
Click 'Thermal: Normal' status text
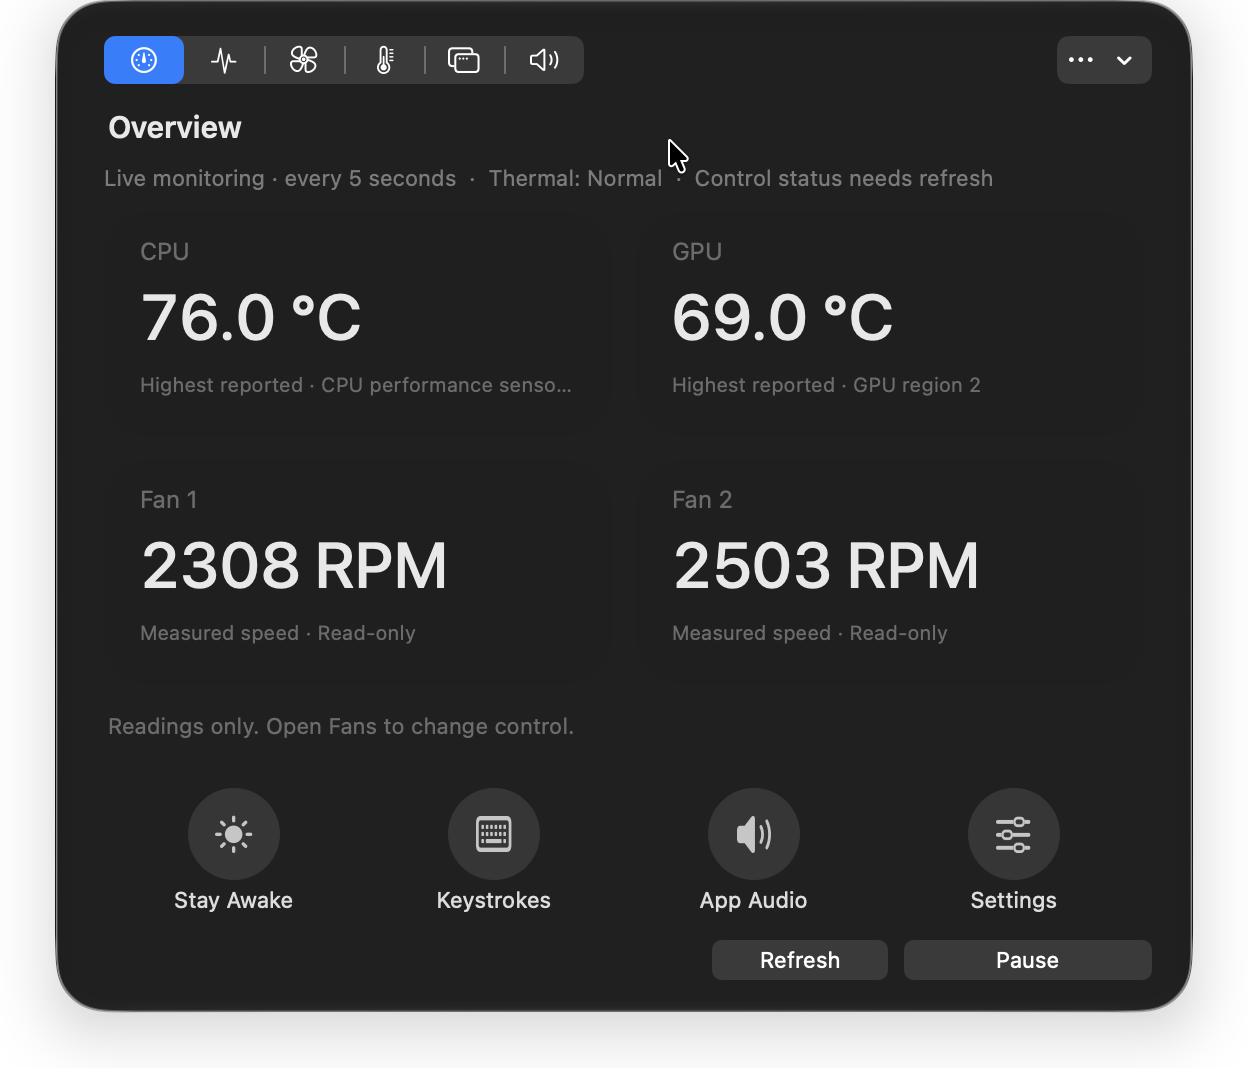click(575, 178)
